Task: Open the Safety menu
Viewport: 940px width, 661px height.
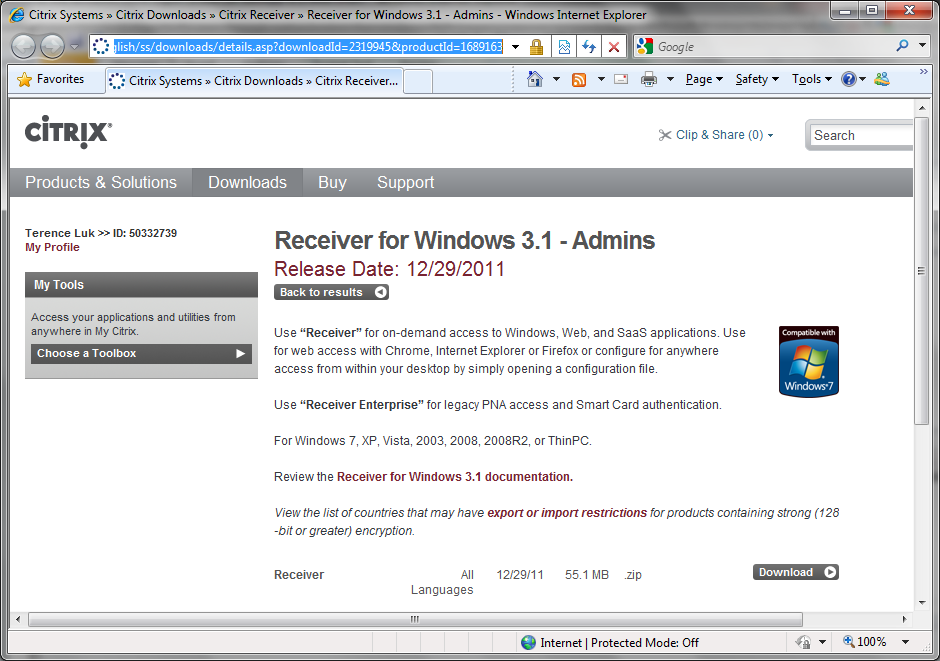Action: click(757, 79)
